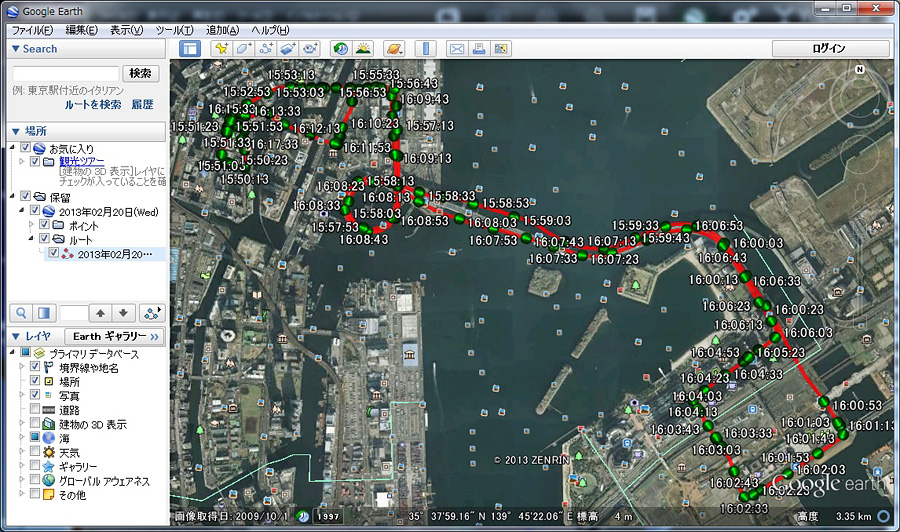Collapse the Search panel triangle

15,49
